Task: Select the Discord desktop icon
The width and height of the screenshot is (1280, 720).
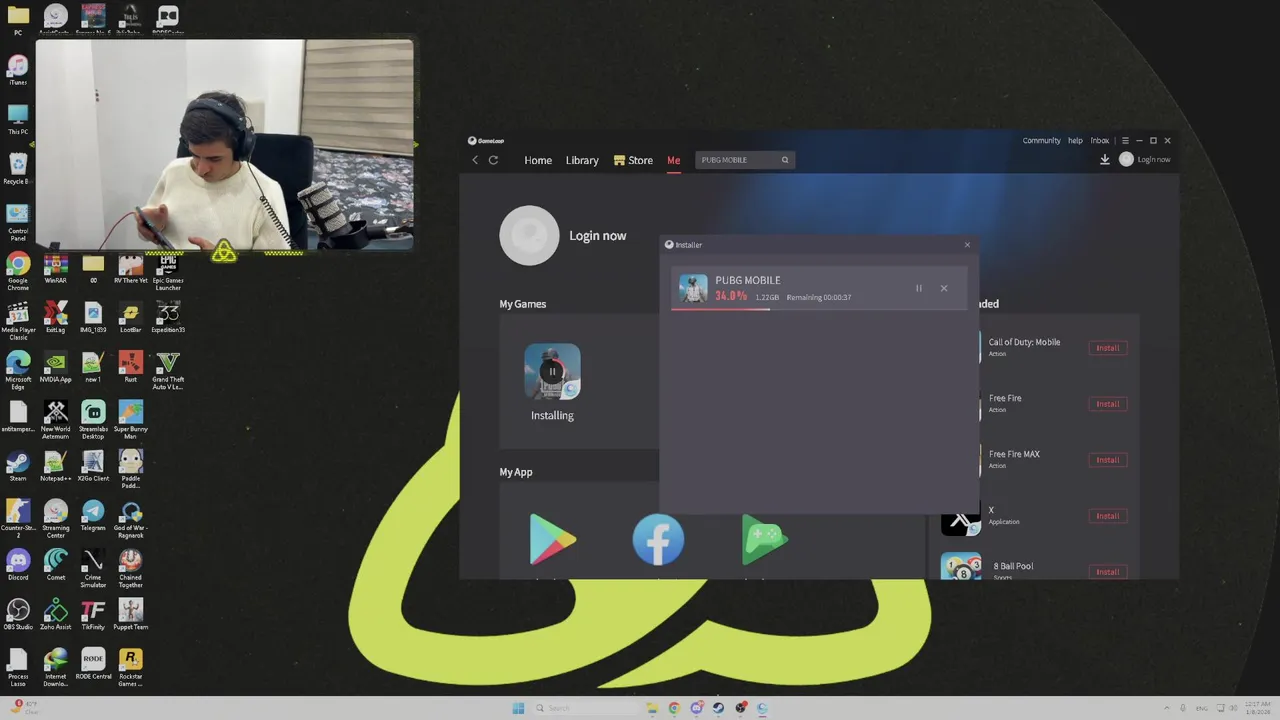Action: pyautogui.click(x=18, y=565)
